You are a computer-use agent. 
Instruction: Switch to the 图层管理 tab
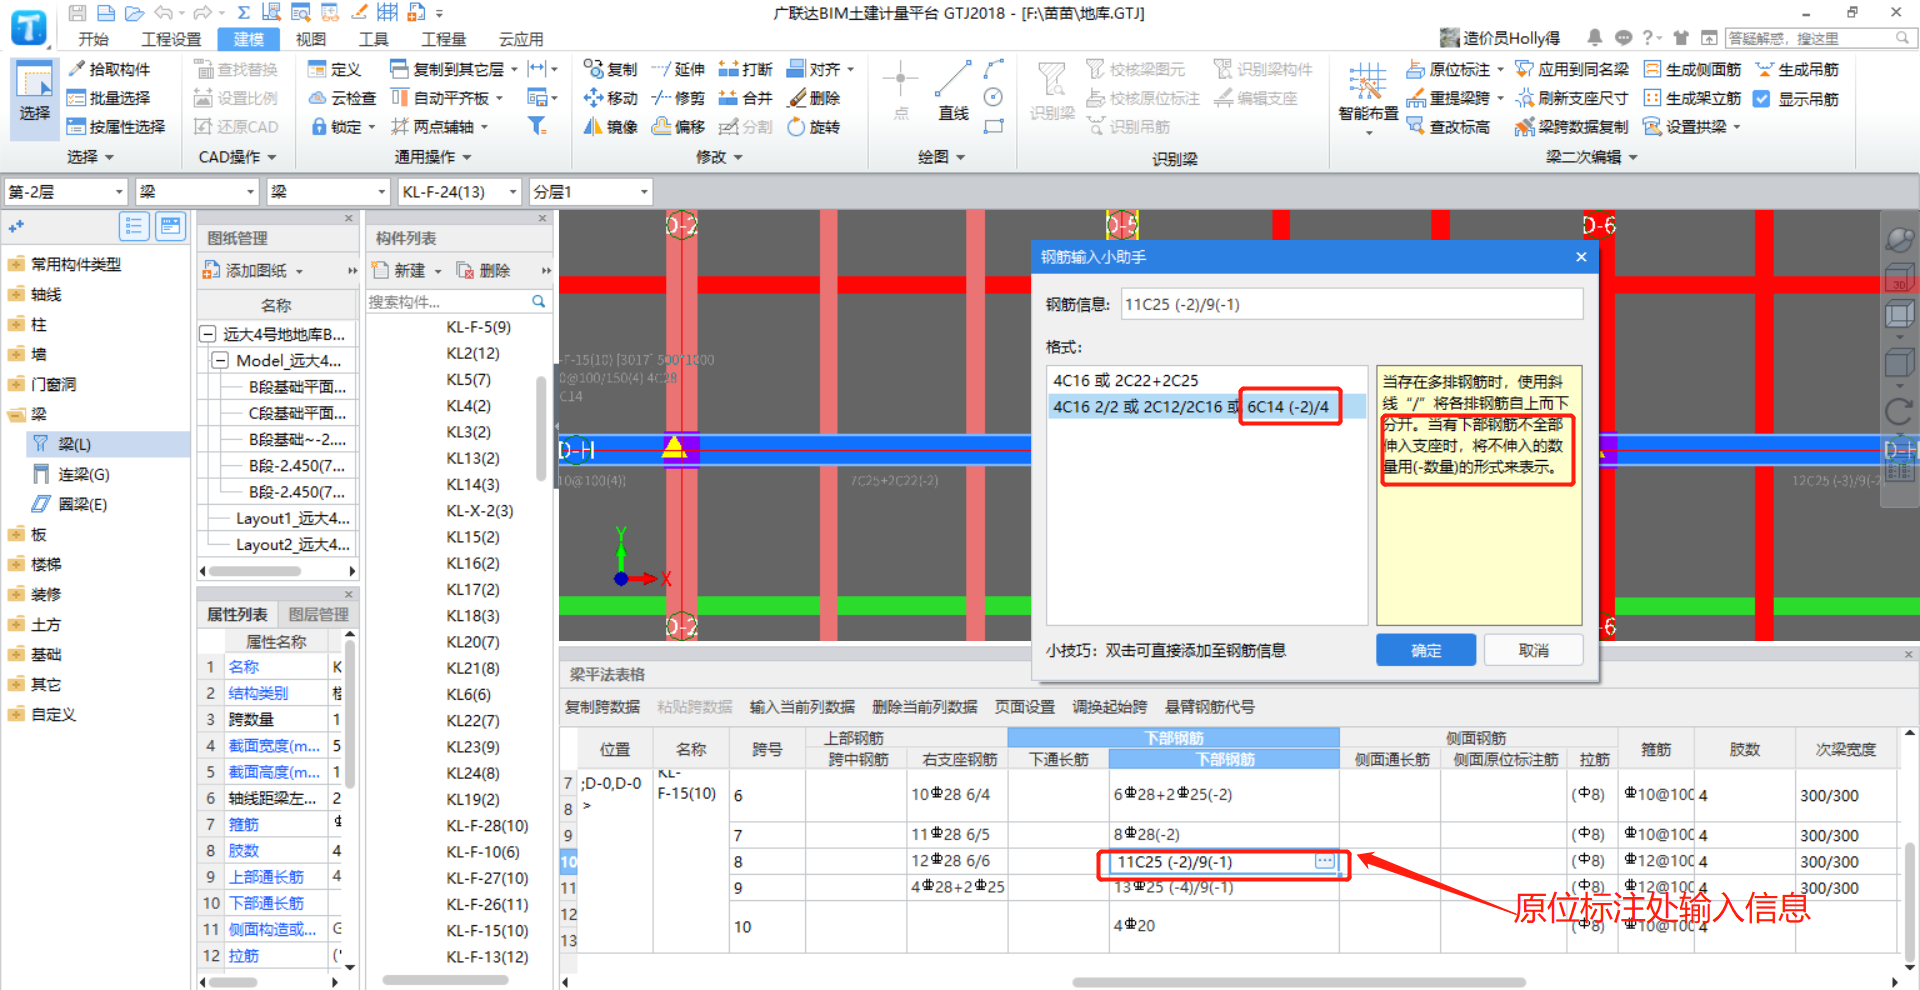point(318,614)
